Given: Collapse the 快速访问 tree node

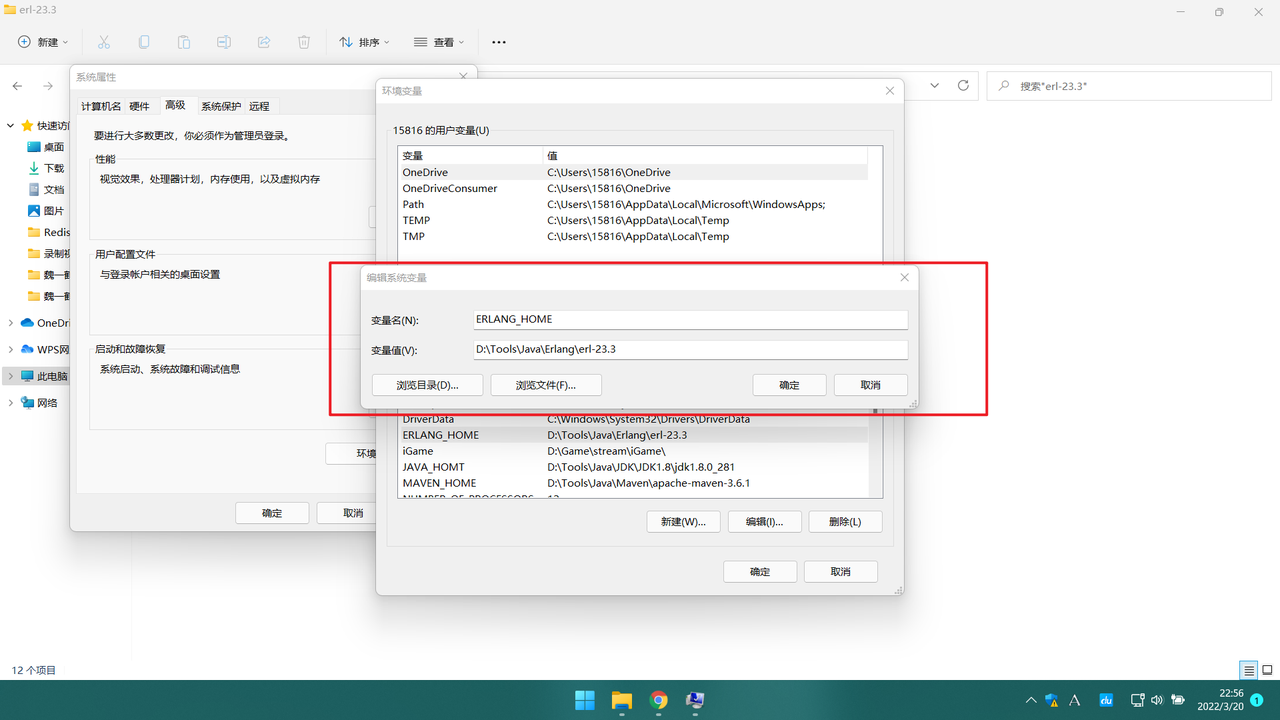Looking at the screenshot, I should coord(11,126).
